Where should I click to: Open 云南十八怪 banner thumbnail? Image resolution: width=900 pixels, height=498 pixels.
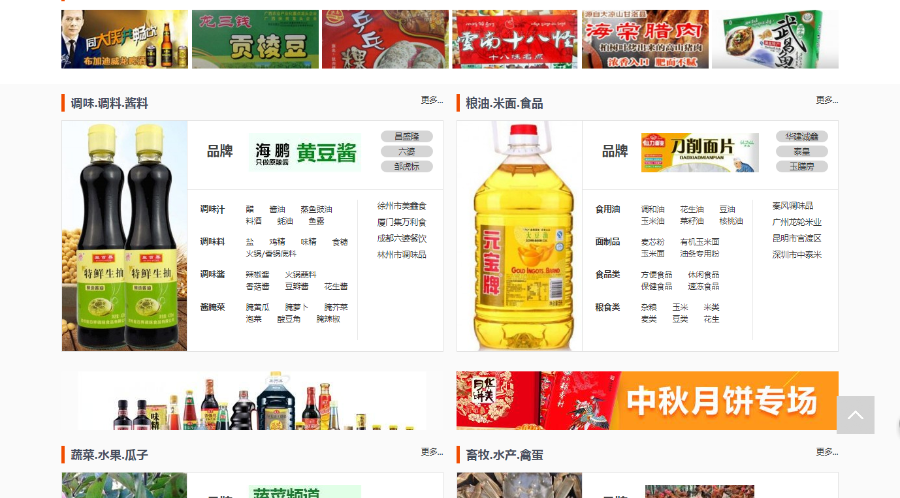[515, 39]
